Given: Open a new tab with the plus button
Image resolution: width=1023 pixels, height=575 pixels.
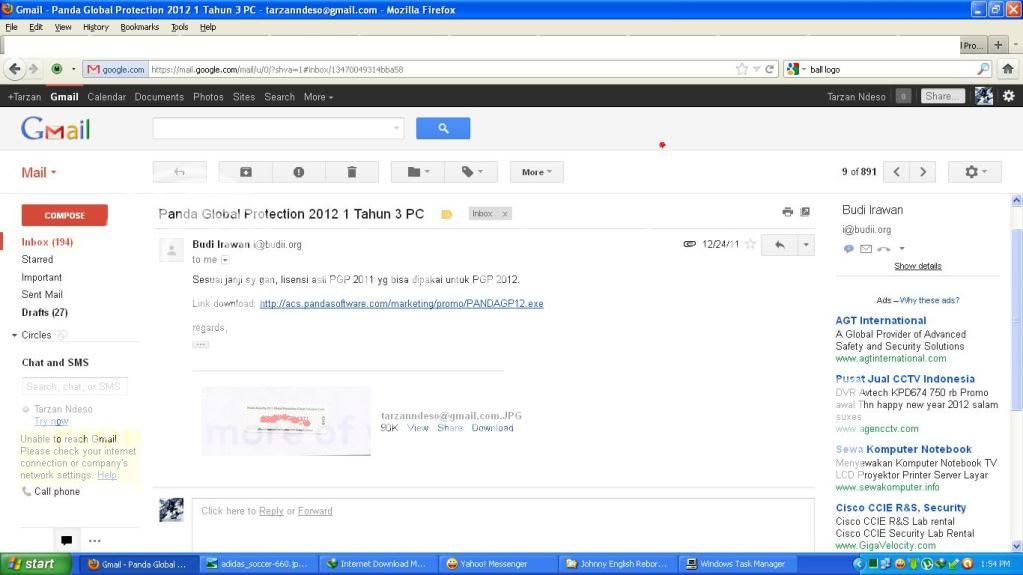Looking at the screenshot, I should click(998, 45).
